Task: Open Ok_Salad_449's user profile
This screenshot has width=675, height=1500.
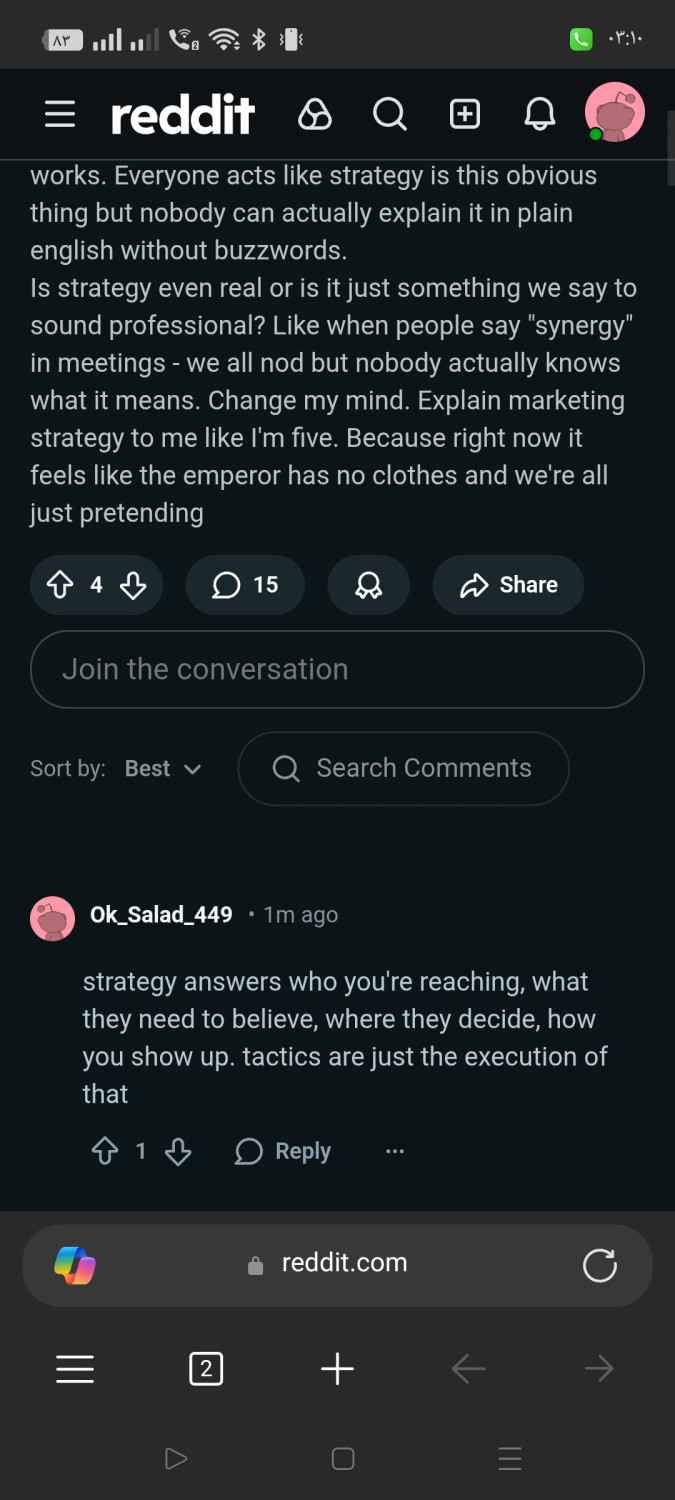Action: point(161,915)
